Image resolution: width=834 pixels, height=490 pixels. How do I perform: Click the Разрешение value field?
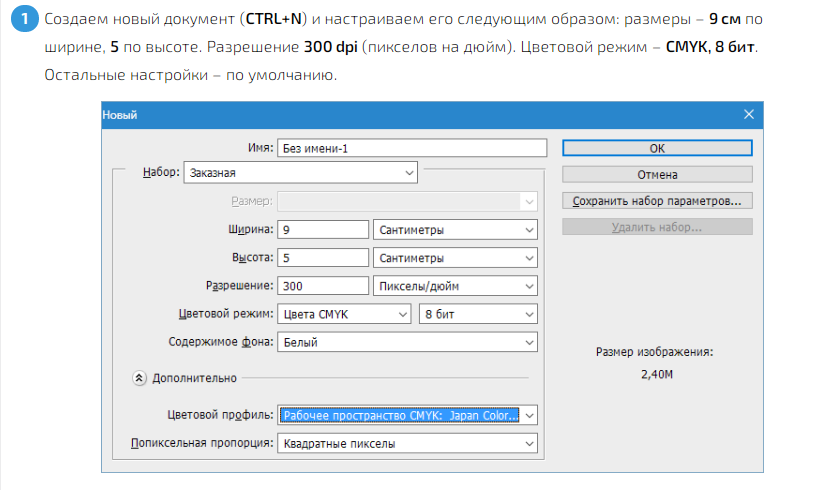tap(323, 286)
